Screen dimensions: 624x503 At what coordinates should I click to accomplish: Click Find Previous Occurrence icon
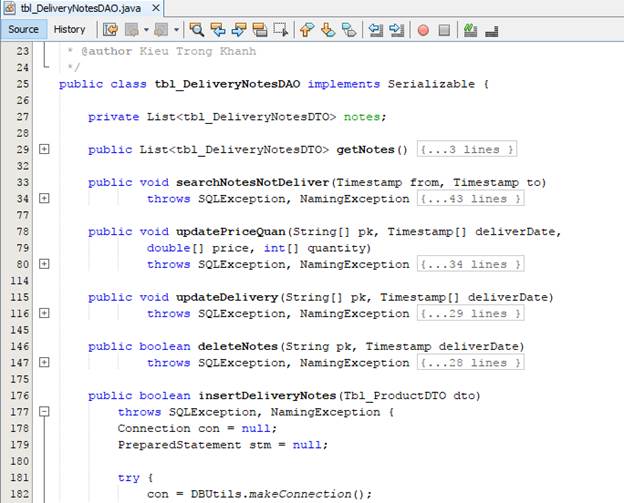(x=218, y=29)
